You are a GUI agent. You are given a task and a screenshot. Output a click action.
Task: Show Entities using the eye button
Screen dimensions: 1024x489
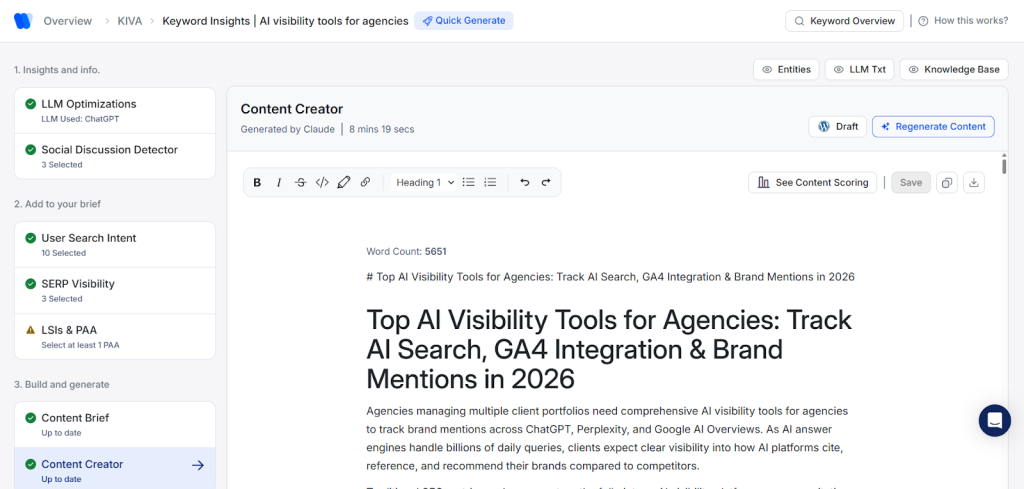[x=786, y=70]
